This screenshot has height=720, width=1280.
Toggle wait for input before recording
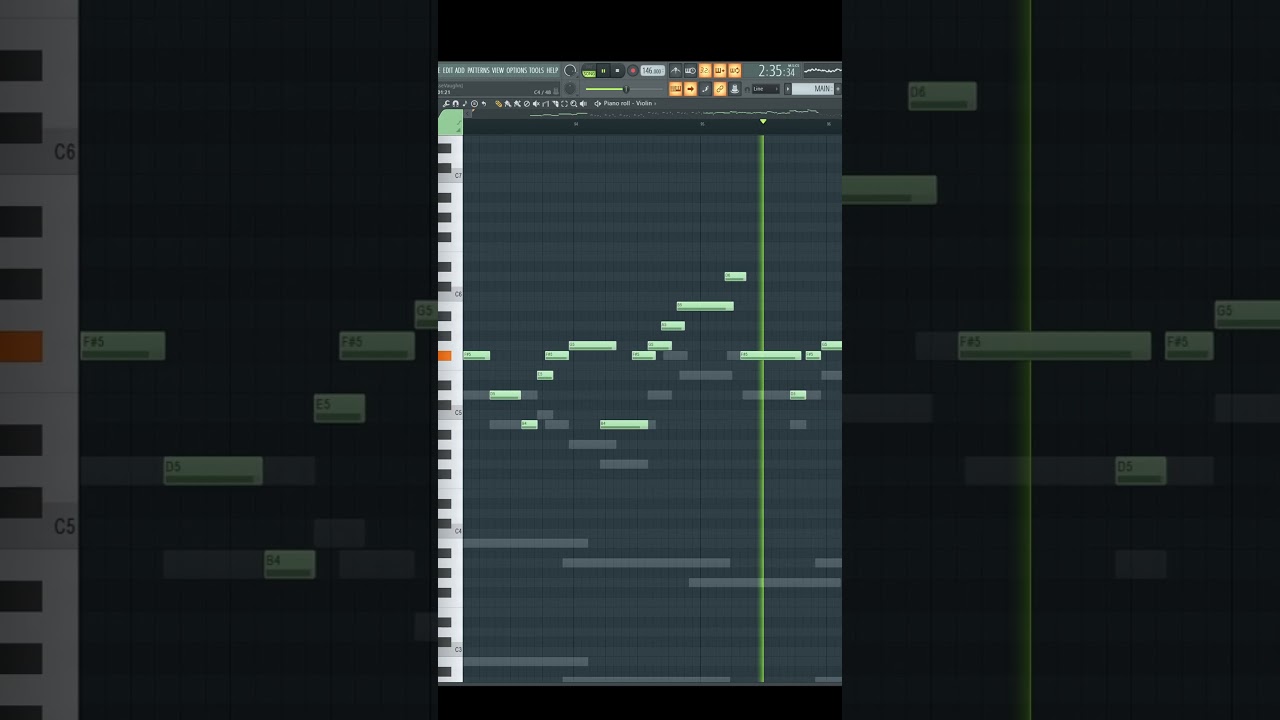click(x=690, y=70)
